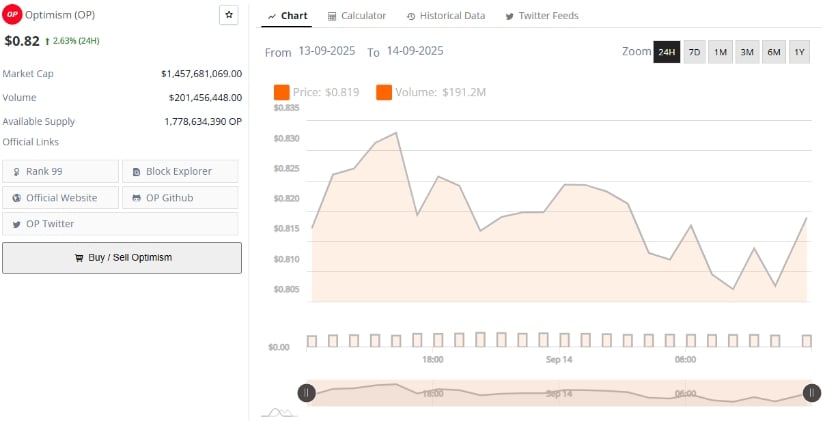Visit the Official Website link

tap(60, 197)
